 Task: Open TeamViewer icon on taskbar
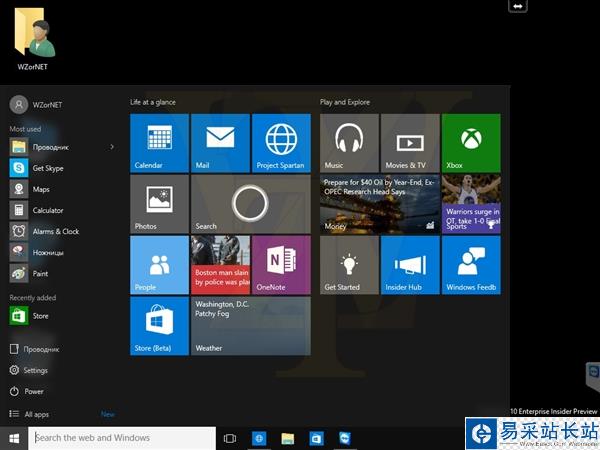click(345, 438)
